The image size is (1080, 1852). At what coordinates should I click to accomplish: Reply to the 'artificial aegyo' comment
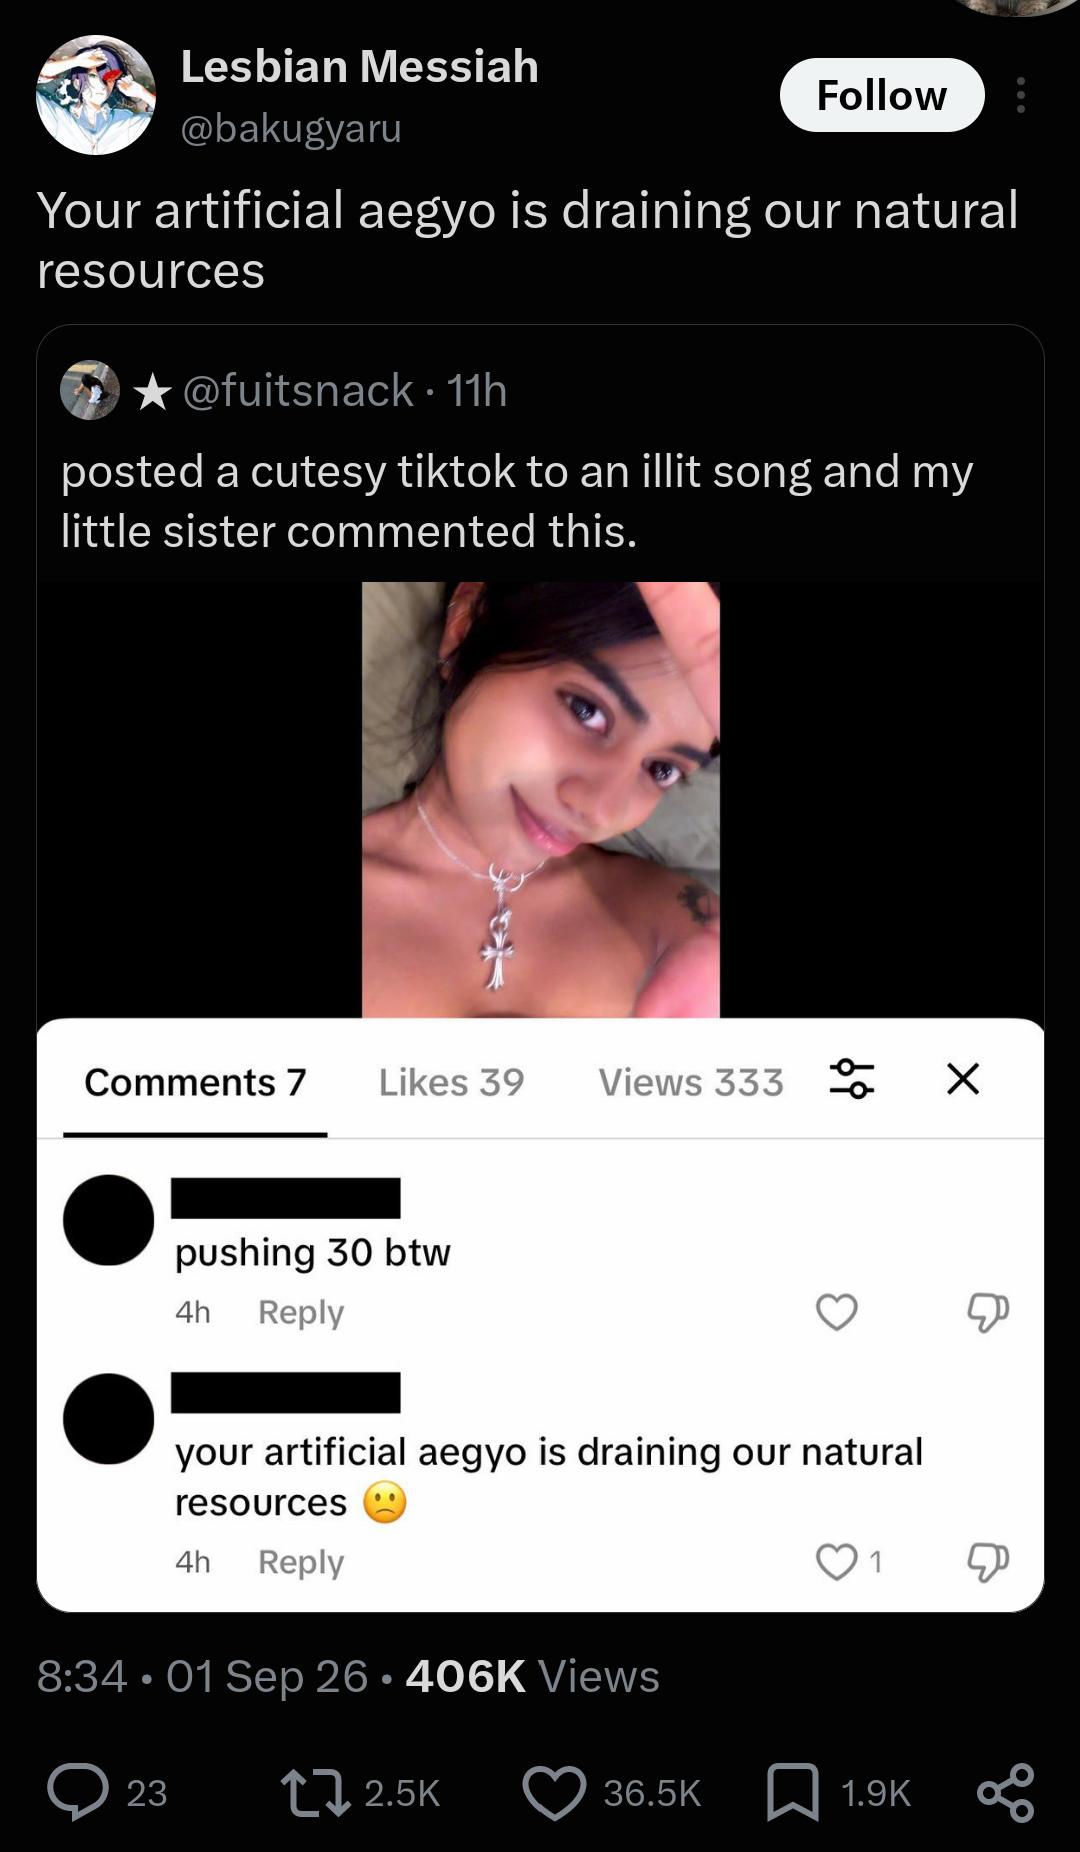pos(301,1562)
